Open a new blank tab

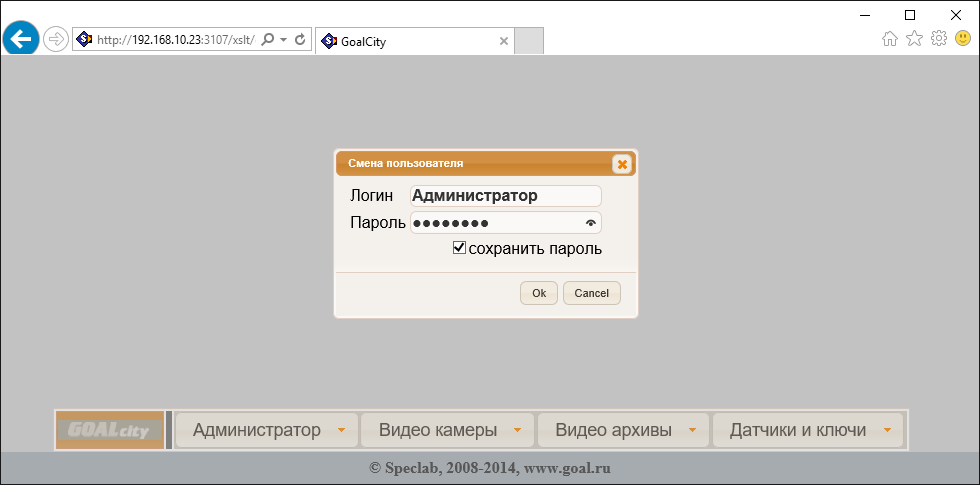tap(529, 41)
